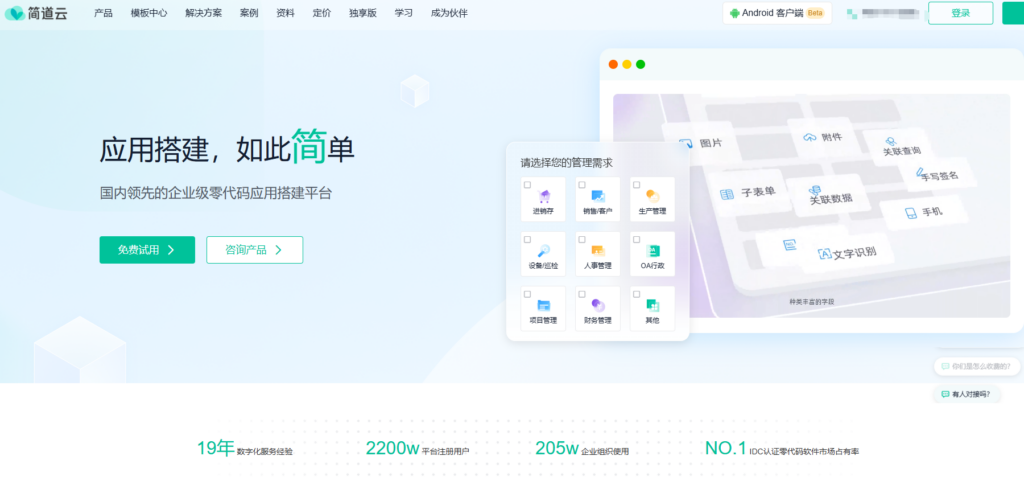The image size is (1024, 497).
Task: Click the 图片 field icon
Action: (686, 143)
